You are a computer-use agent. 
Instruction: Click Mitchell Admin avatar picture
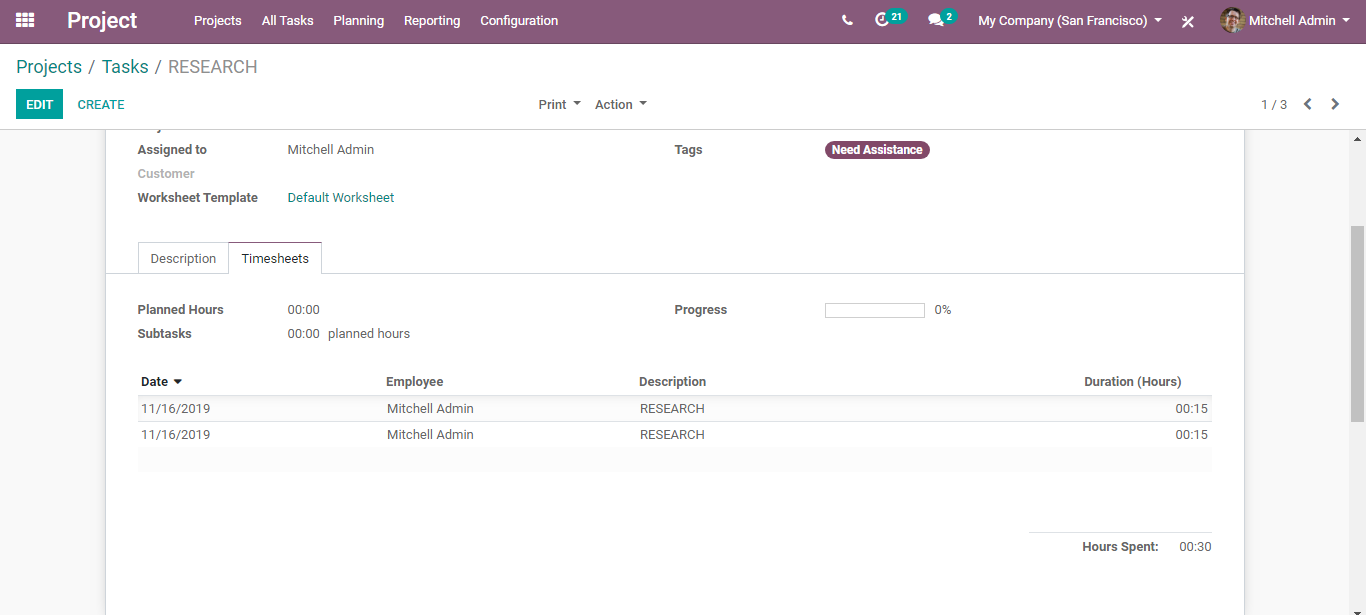pos(1232,20)
